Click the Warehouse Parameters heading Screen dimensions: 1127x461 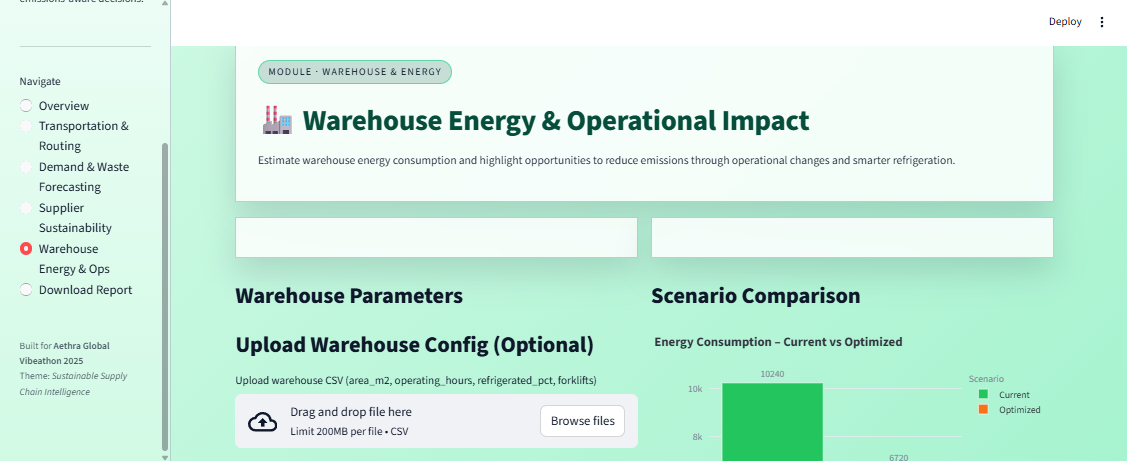click(x=349, y=296)
